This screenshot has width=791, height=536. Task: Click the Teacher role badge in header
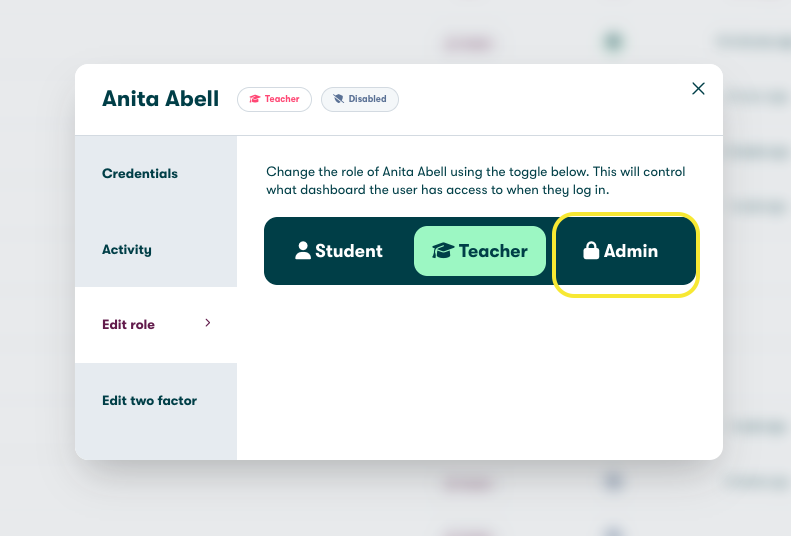pyautogui.click(x=274, y=99)
